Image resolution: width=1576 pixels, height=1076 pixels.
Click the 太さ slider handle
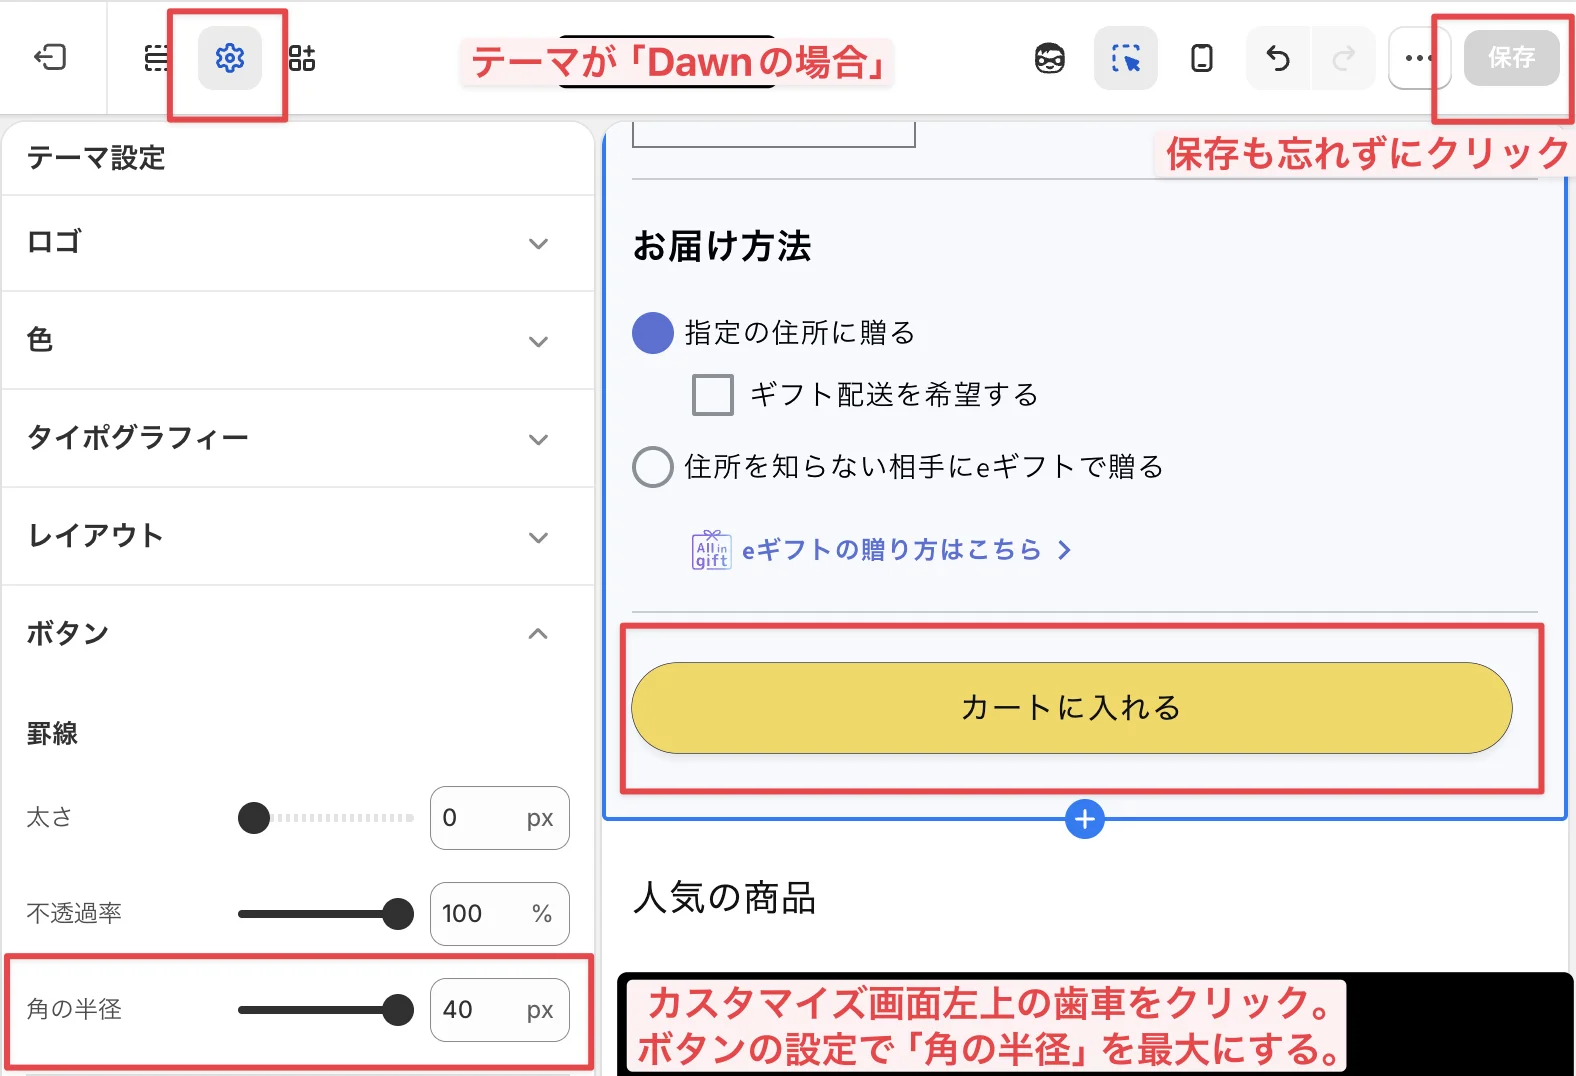pos(254,818)
